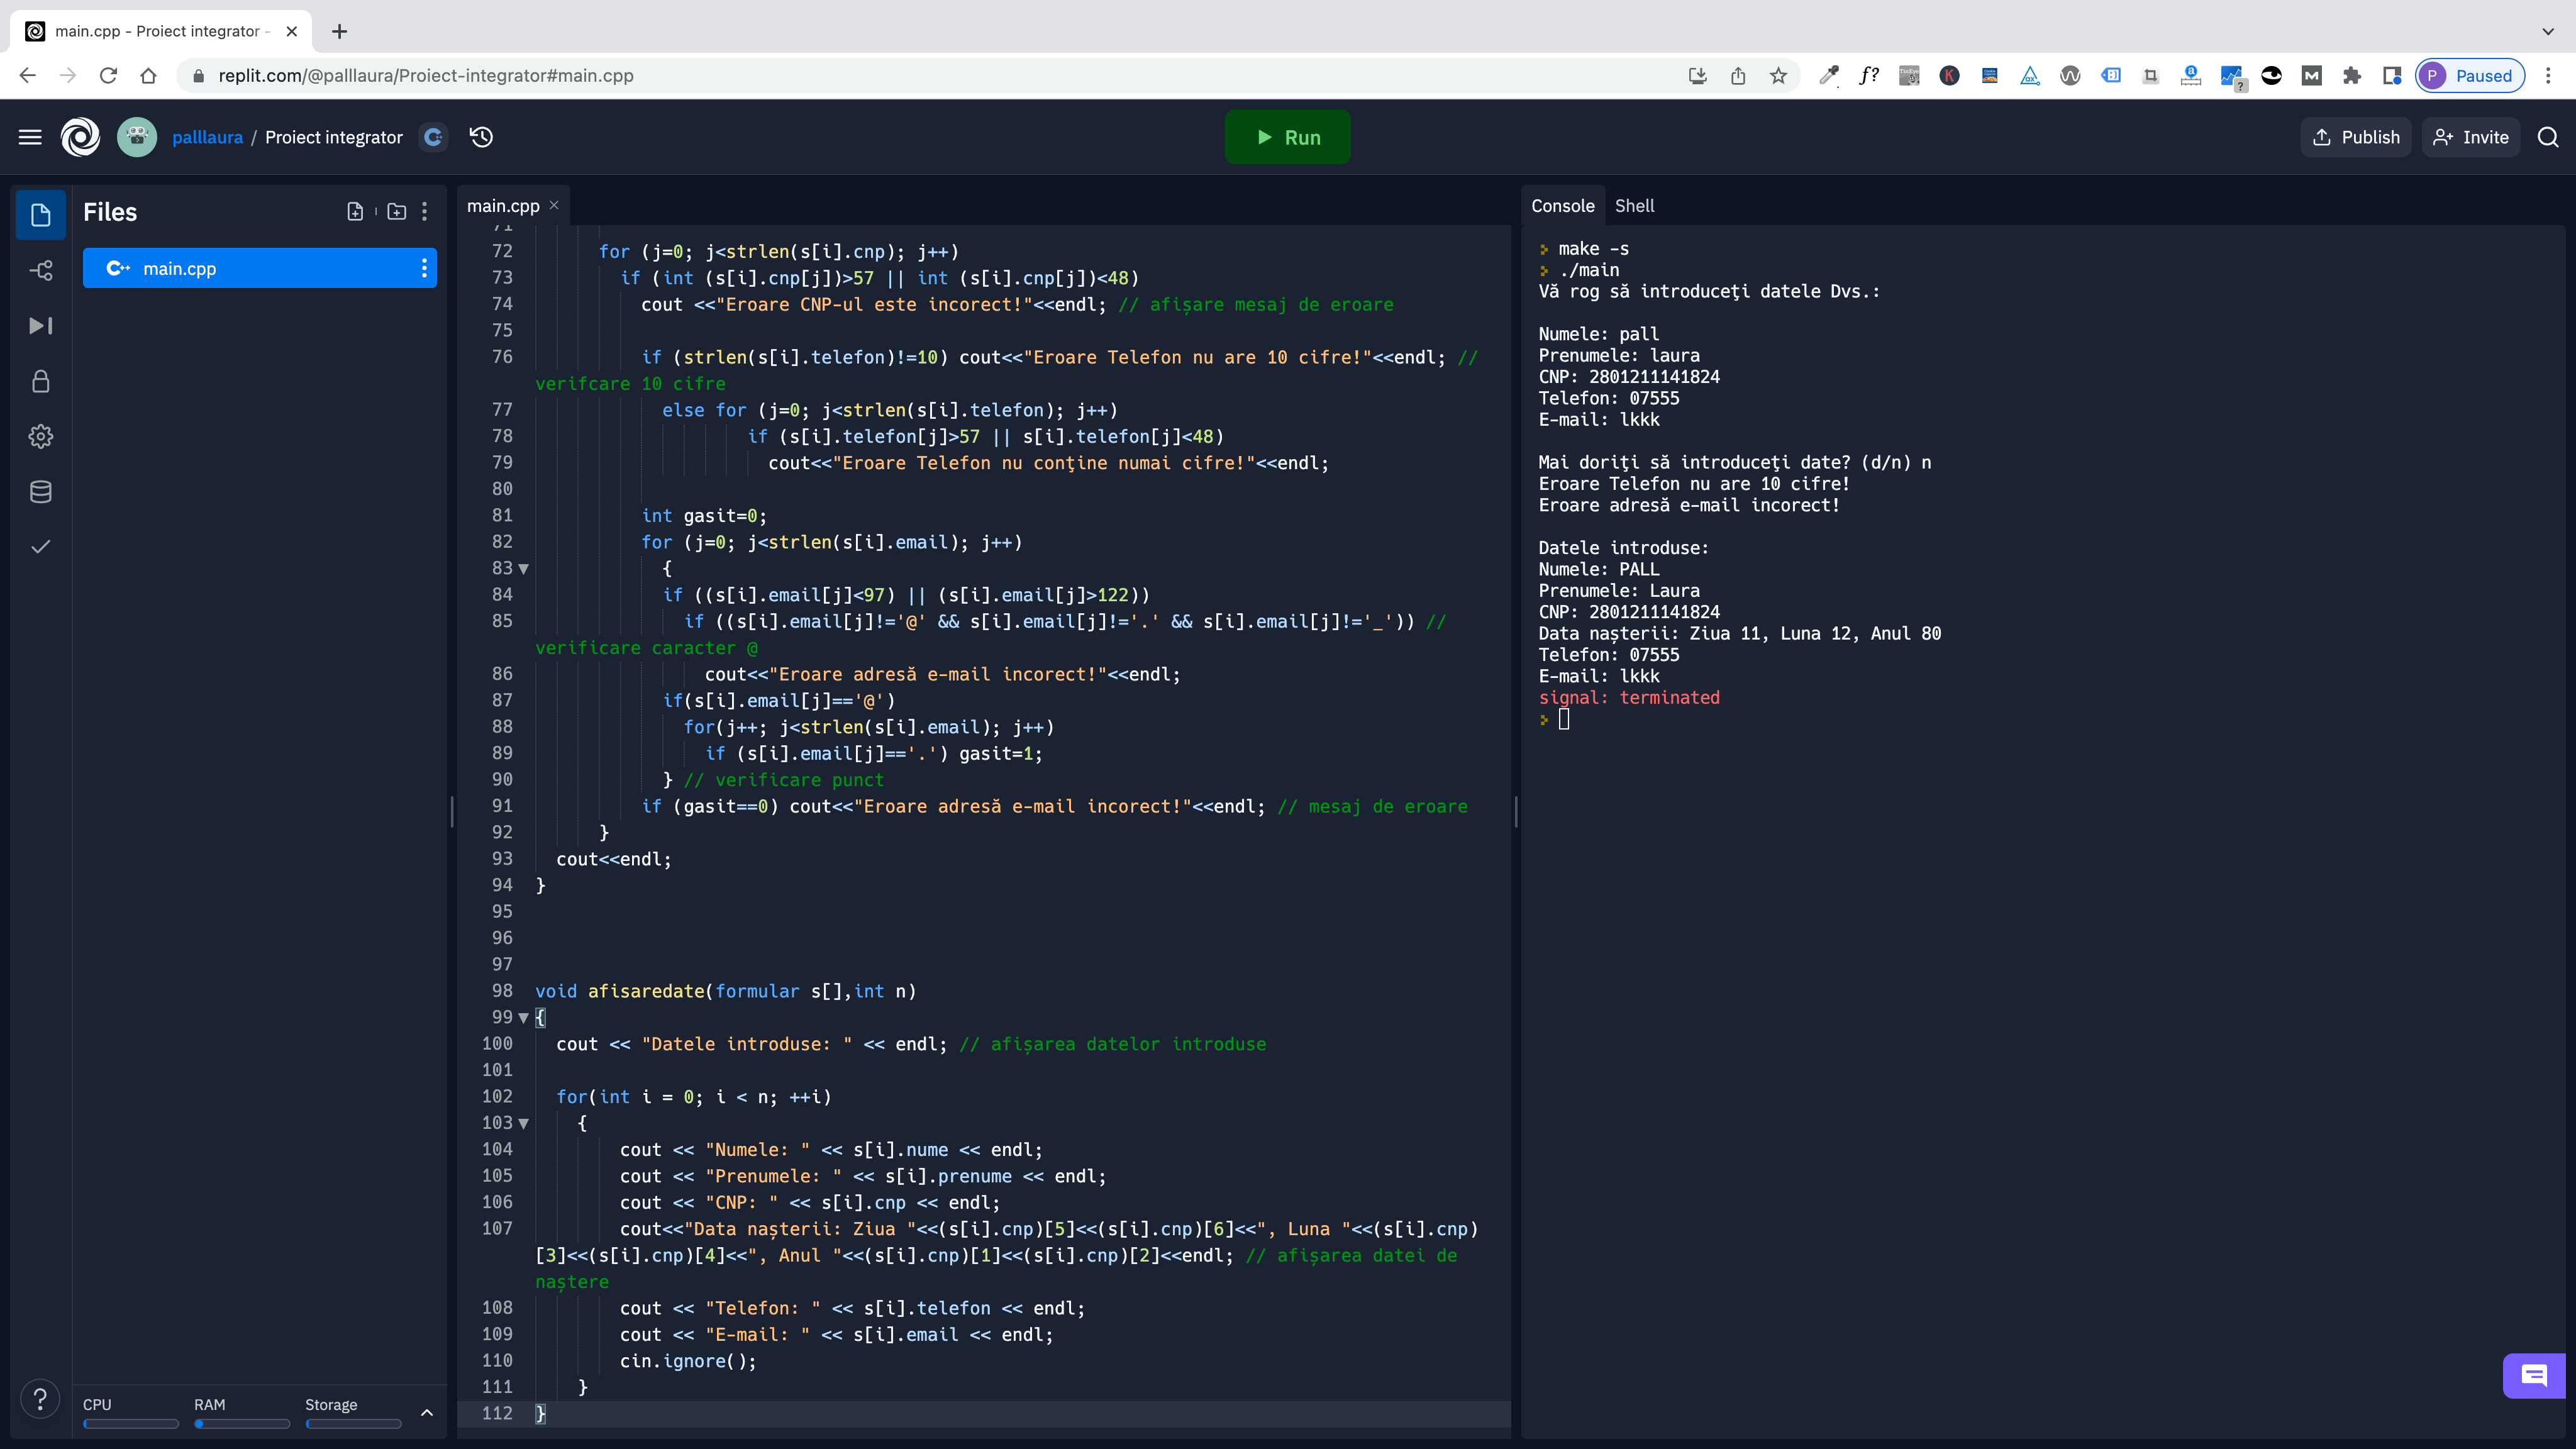Collapse the CPU/RAM/Storage resources section

(427, 1413)
